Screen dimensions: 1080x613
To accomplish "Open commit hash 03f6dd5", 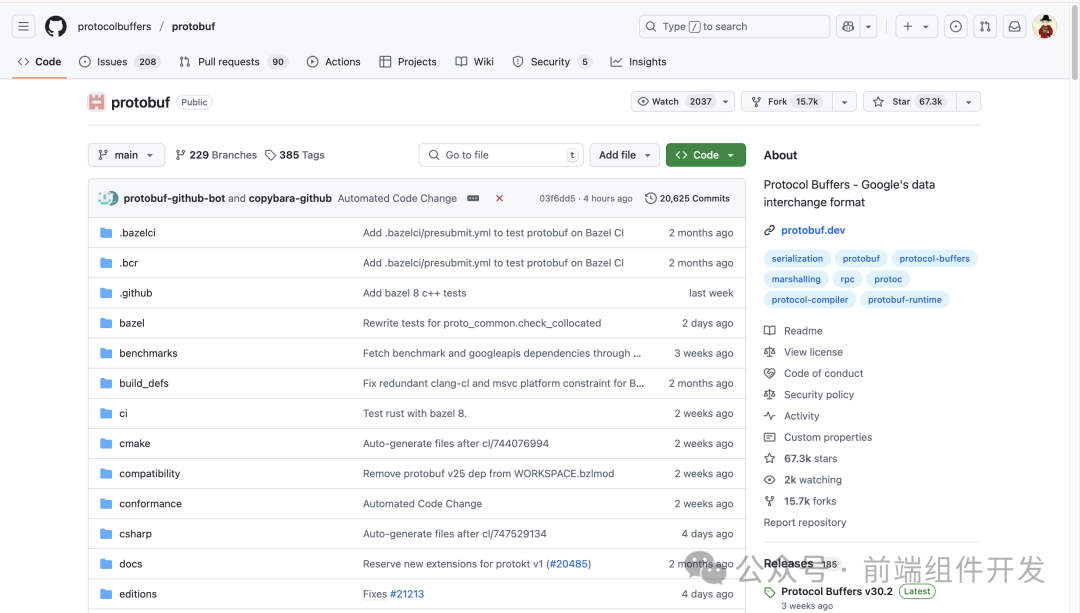I will [557, 198].
